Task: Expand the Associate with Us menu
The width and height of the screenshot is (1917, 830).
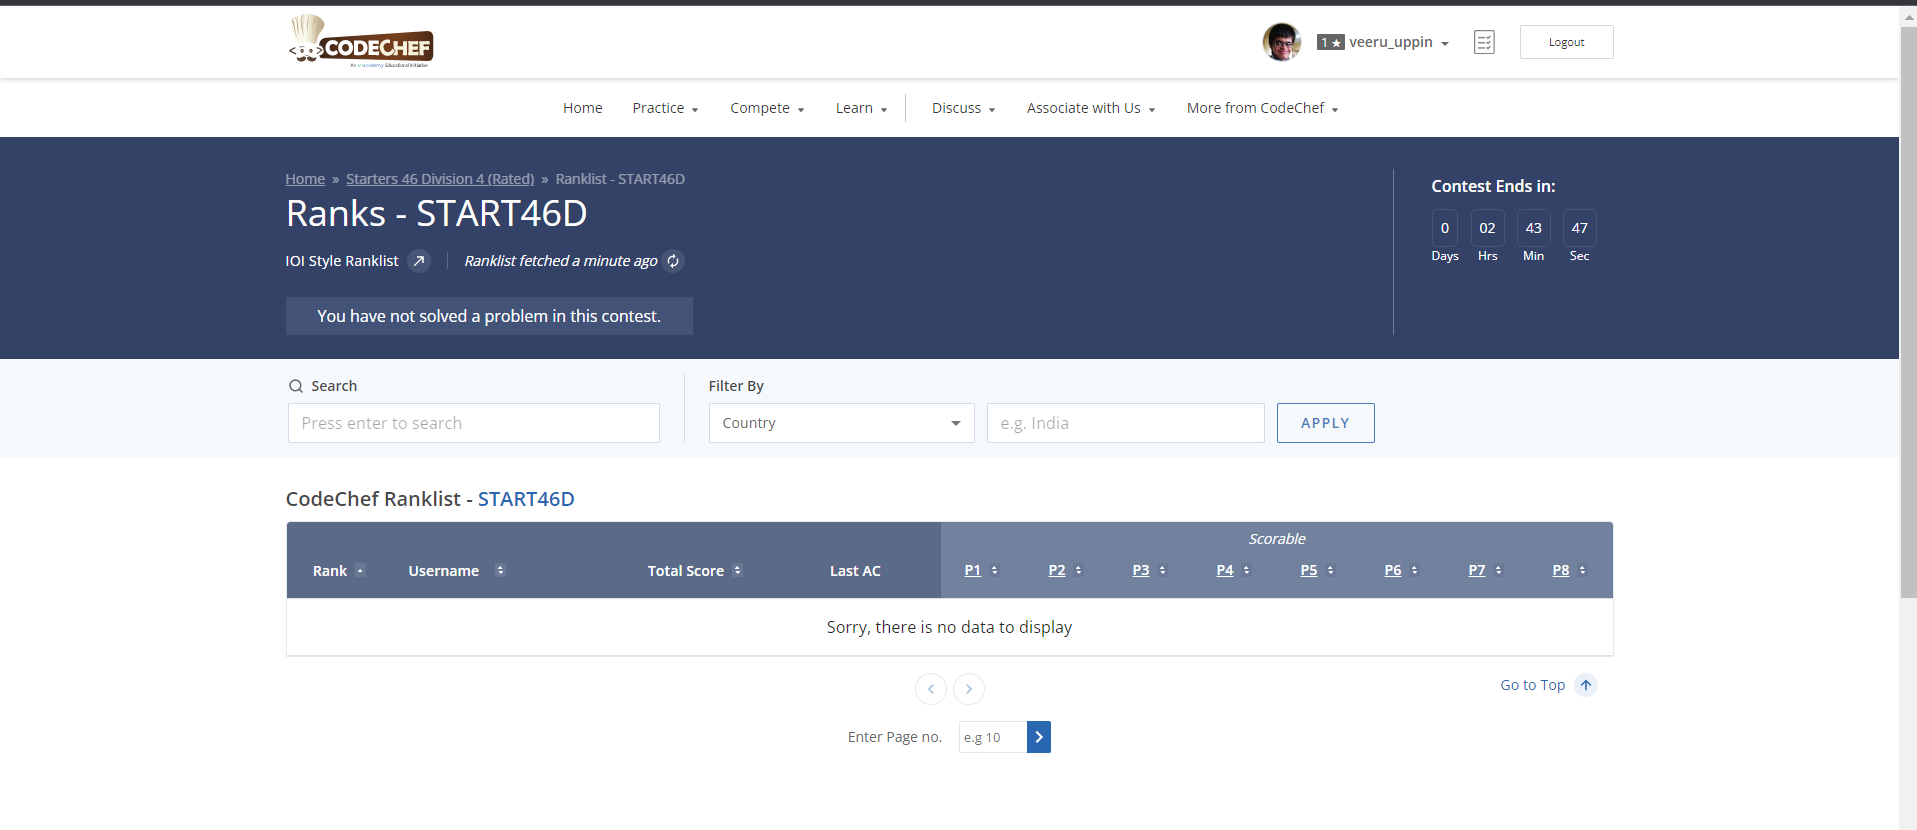Action: pos(1091,108)
